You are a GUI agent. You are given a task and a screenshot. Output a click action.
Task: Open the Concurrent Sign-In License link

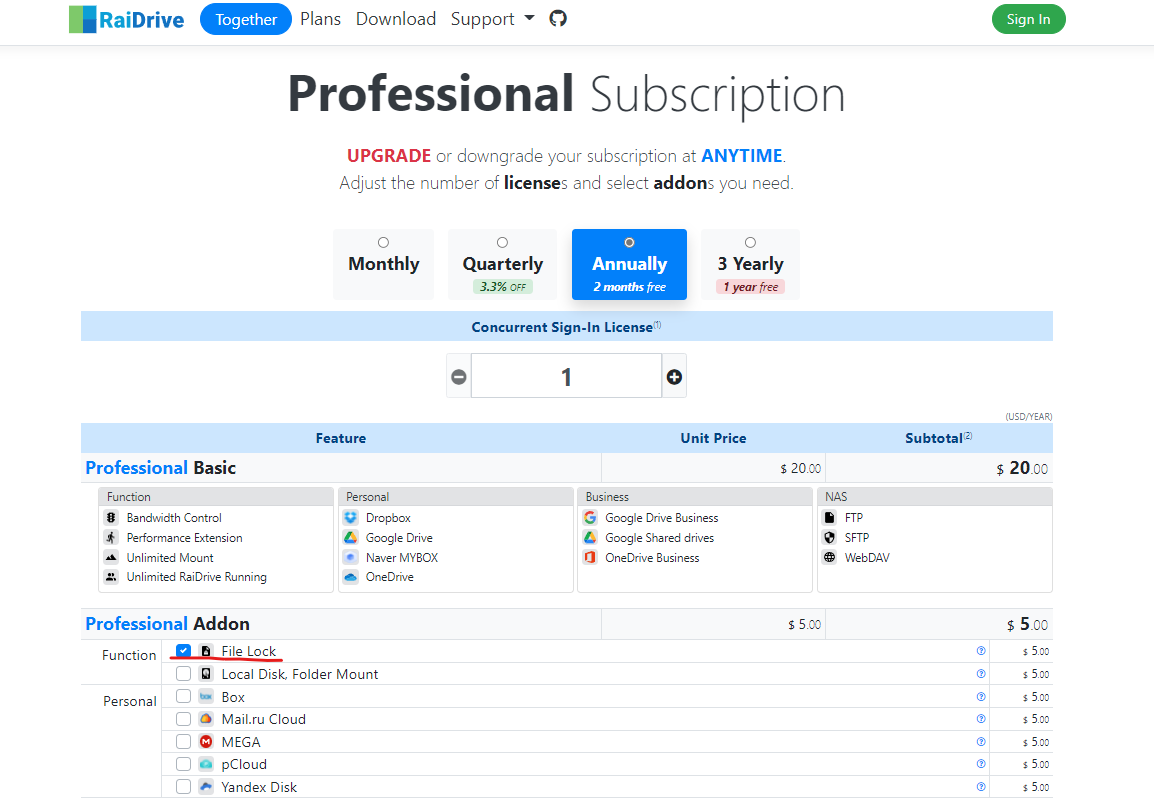pyautogui.click(x=562, y=325)
